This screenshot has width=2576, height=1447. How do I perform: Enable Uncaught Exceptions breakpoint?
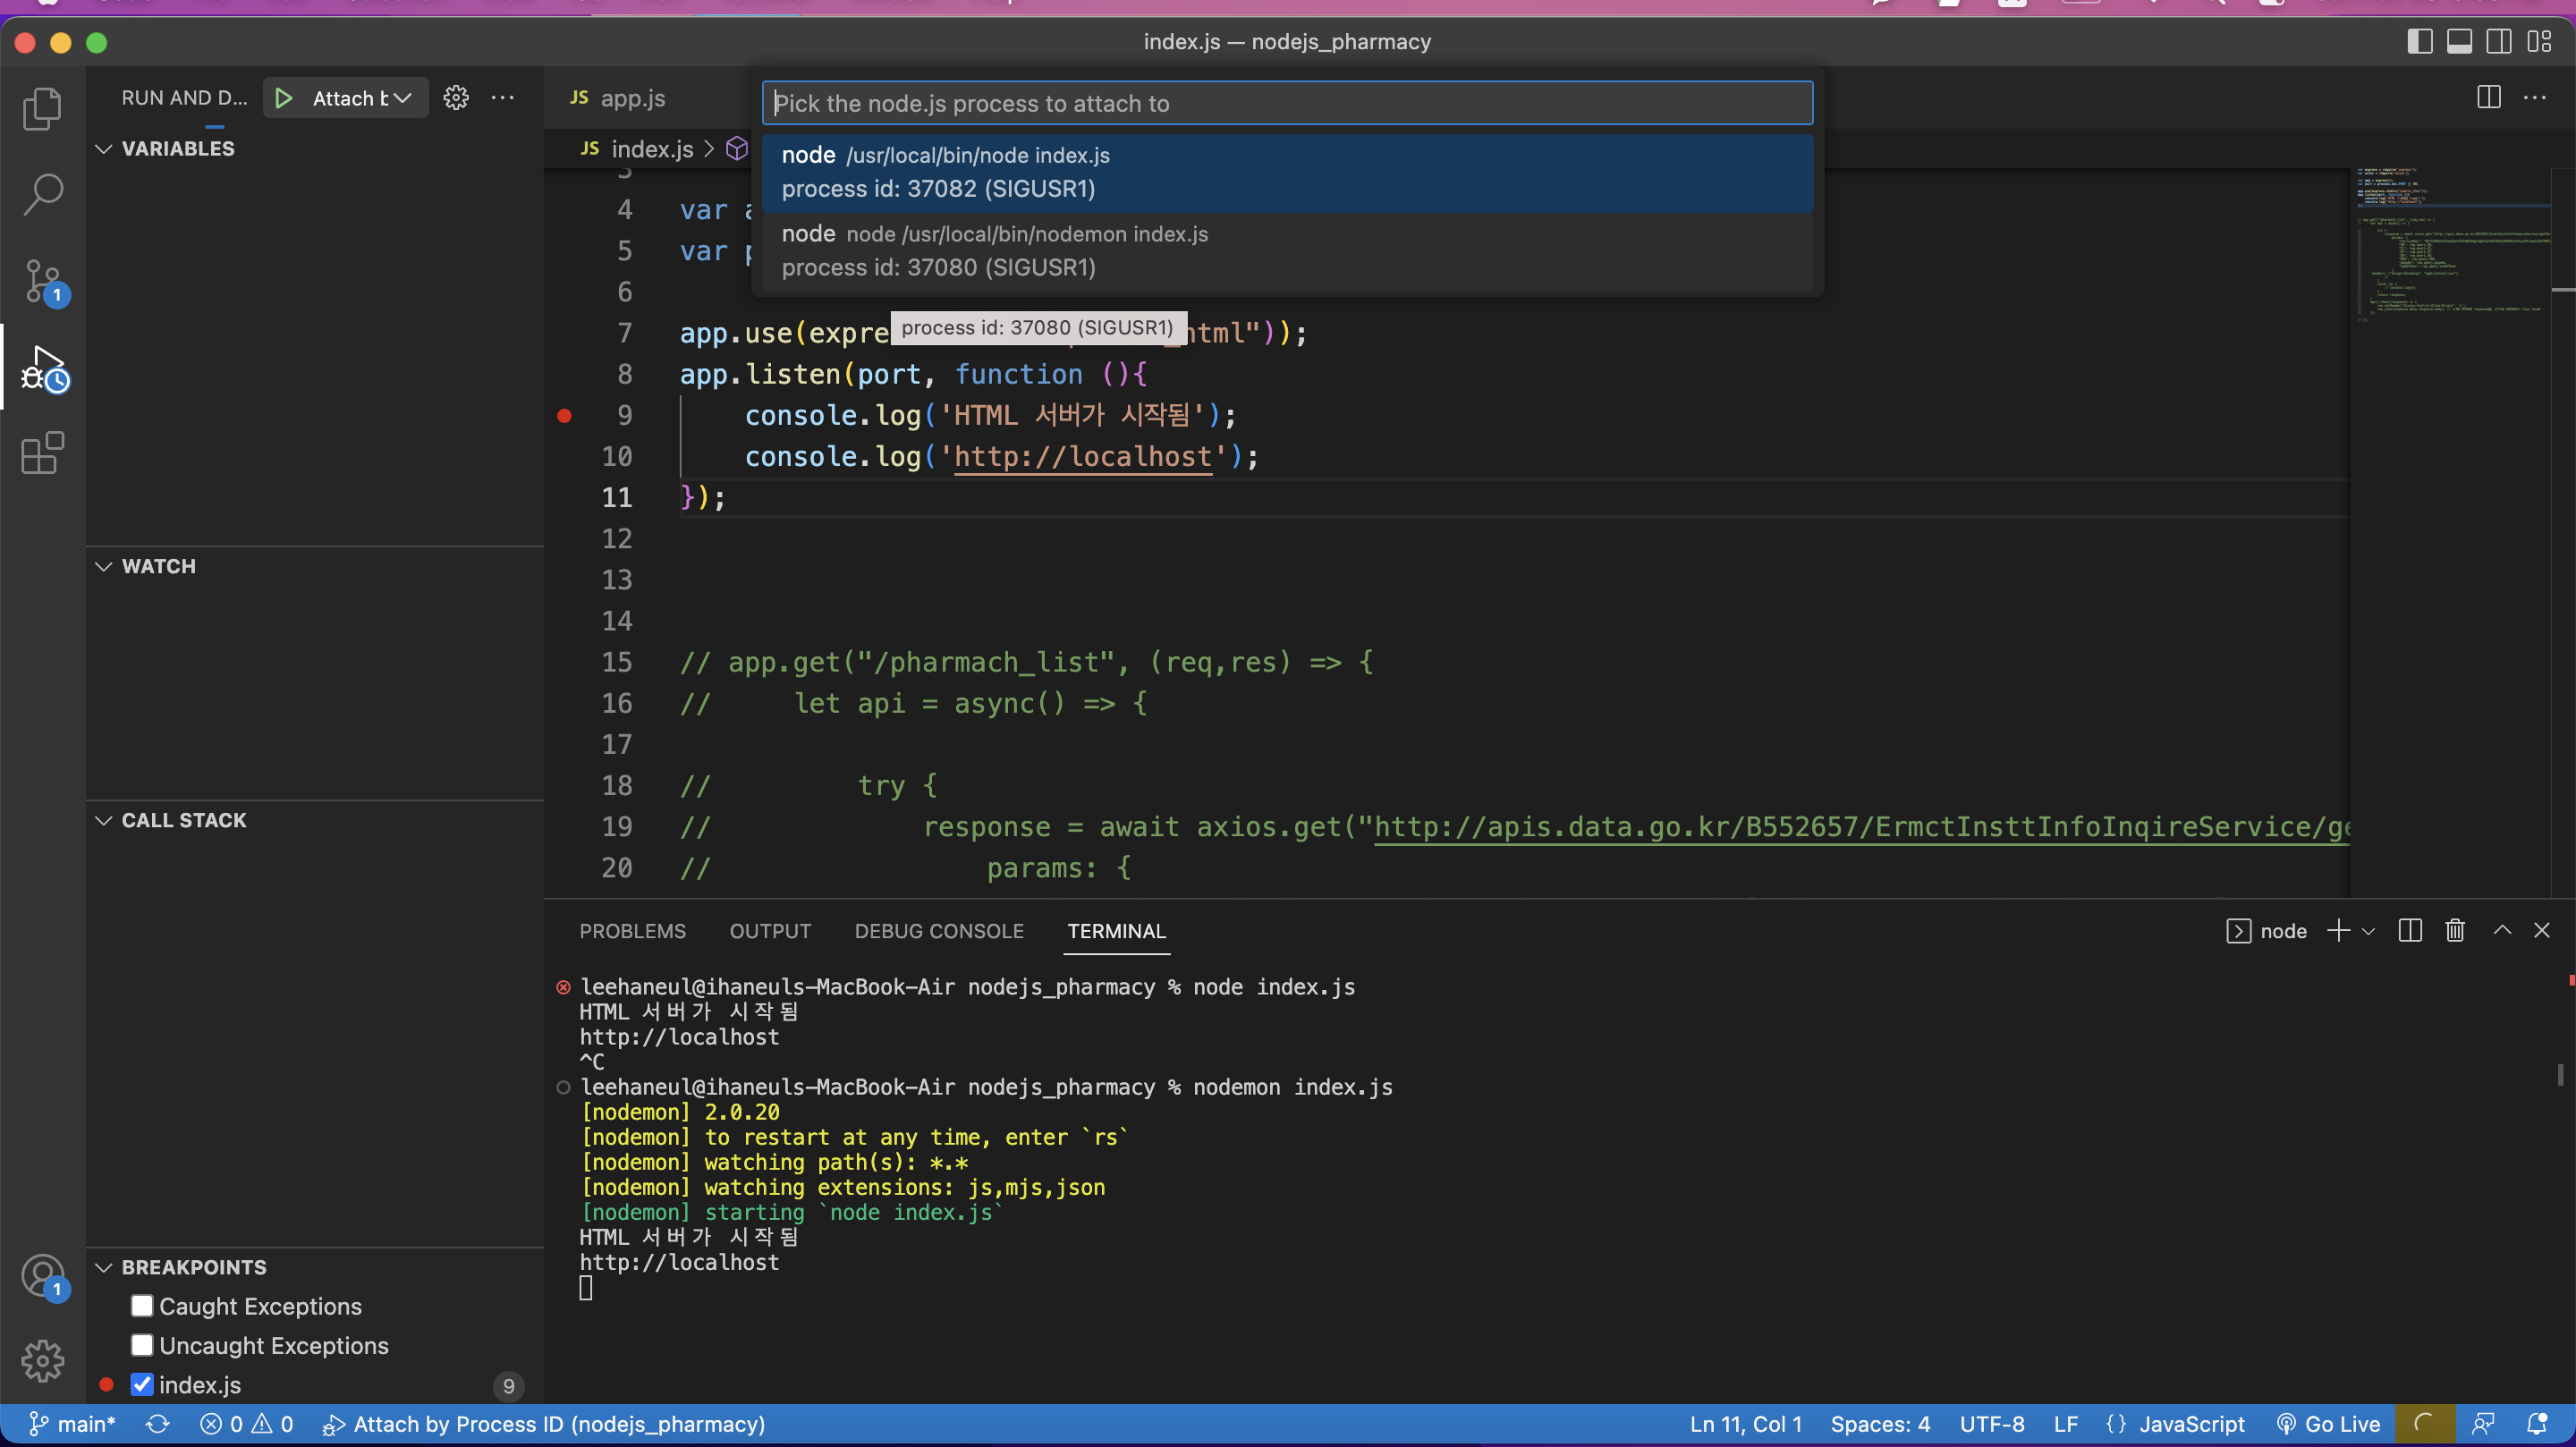[x=142, y=1345]
